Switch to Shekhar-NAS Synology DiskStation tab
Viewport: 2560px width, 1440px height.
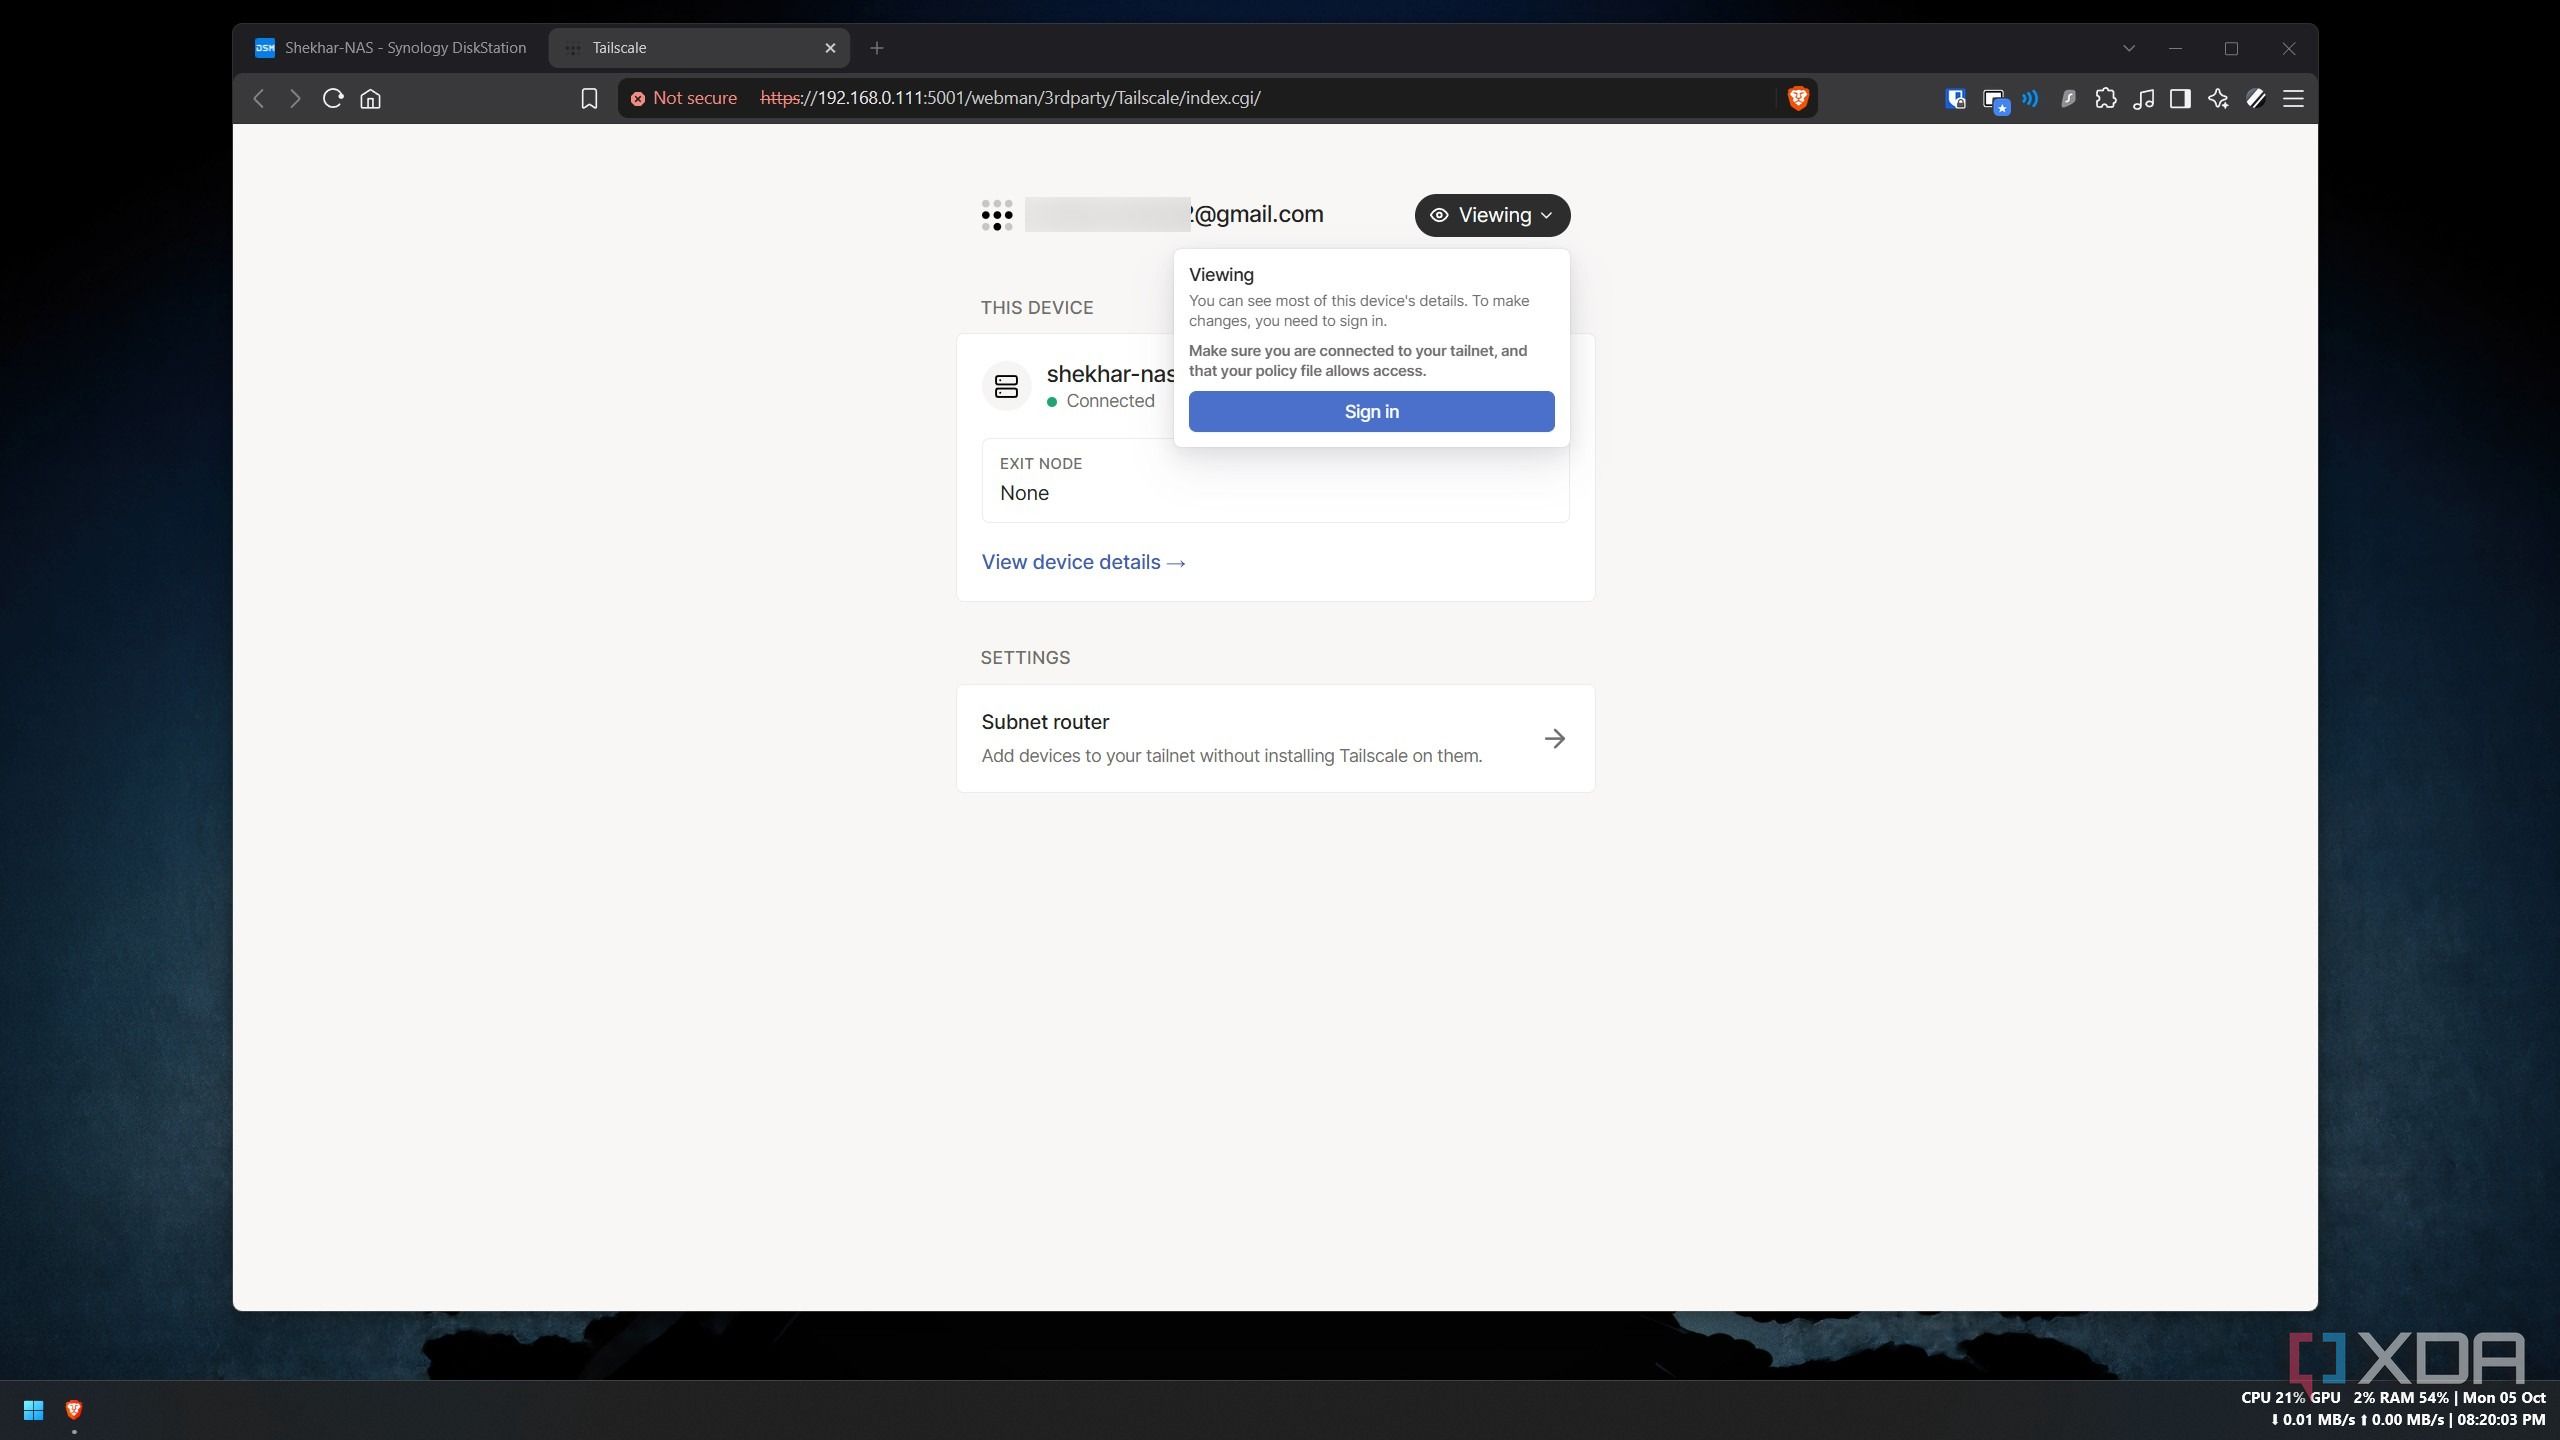(x=391, y=48)
